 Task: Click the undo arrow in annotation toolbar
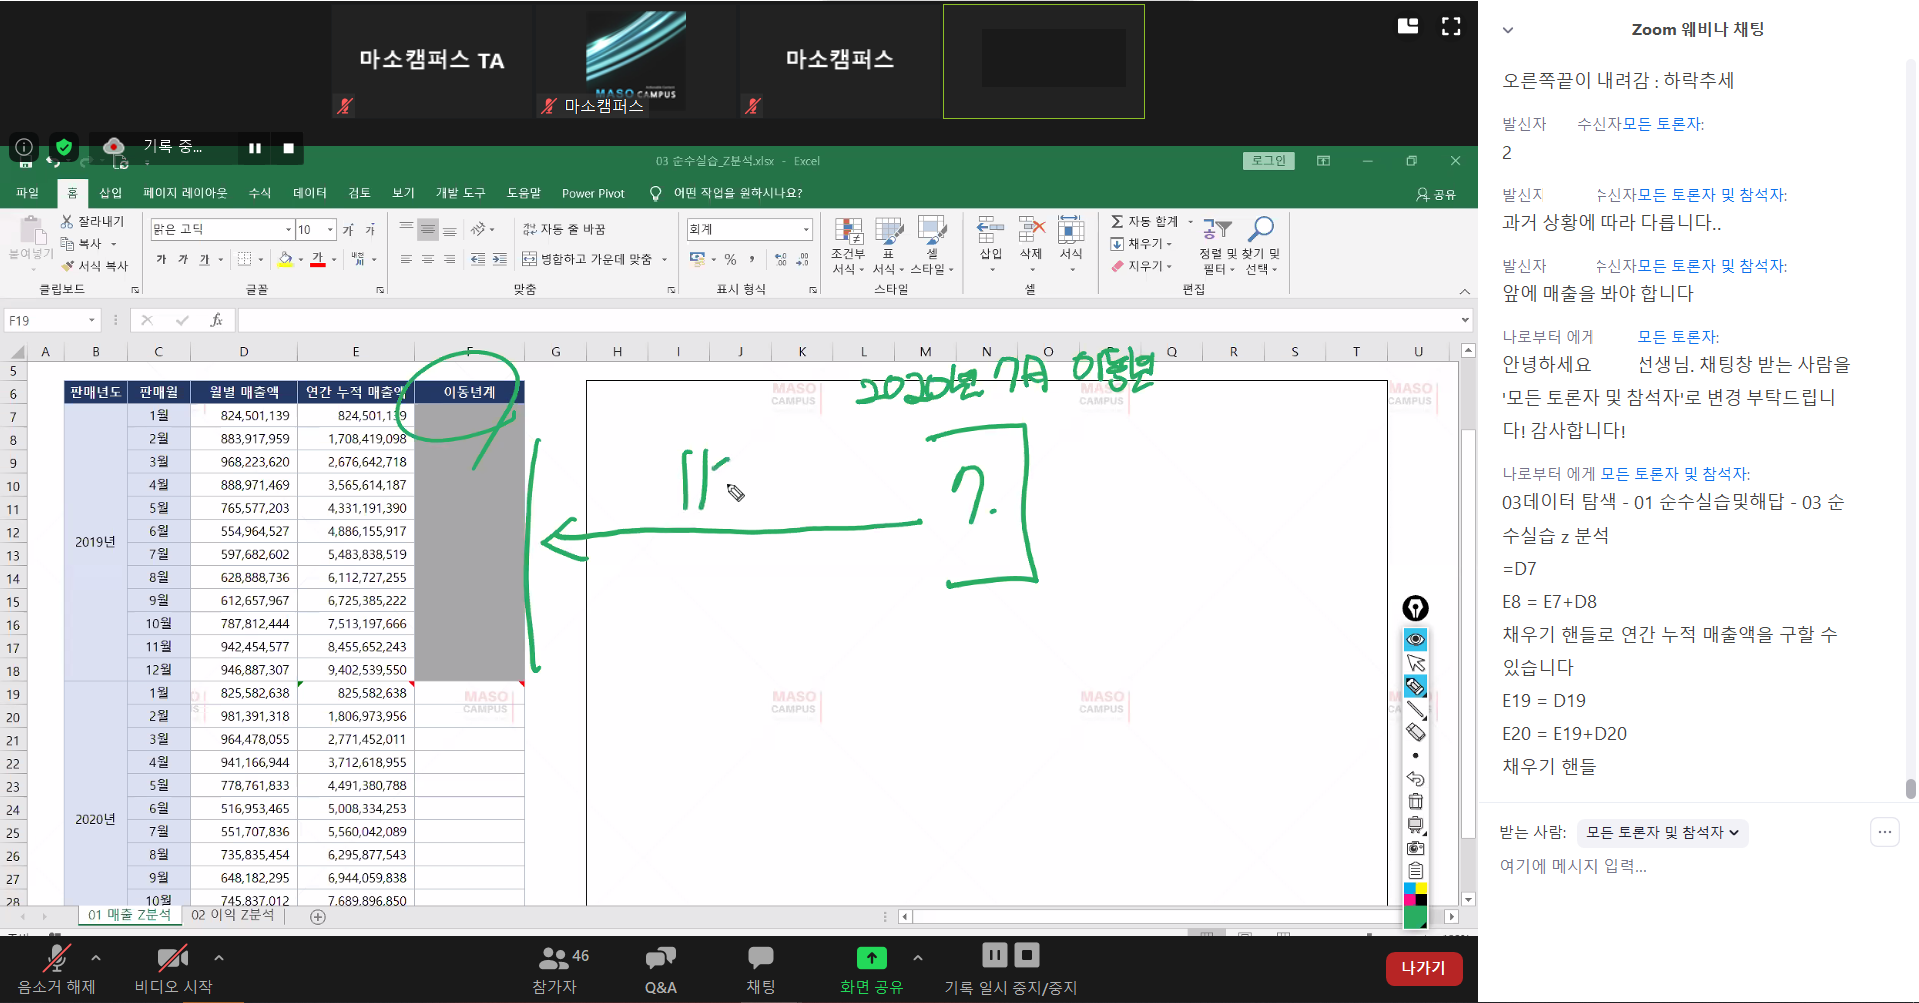coord(1415,778)
